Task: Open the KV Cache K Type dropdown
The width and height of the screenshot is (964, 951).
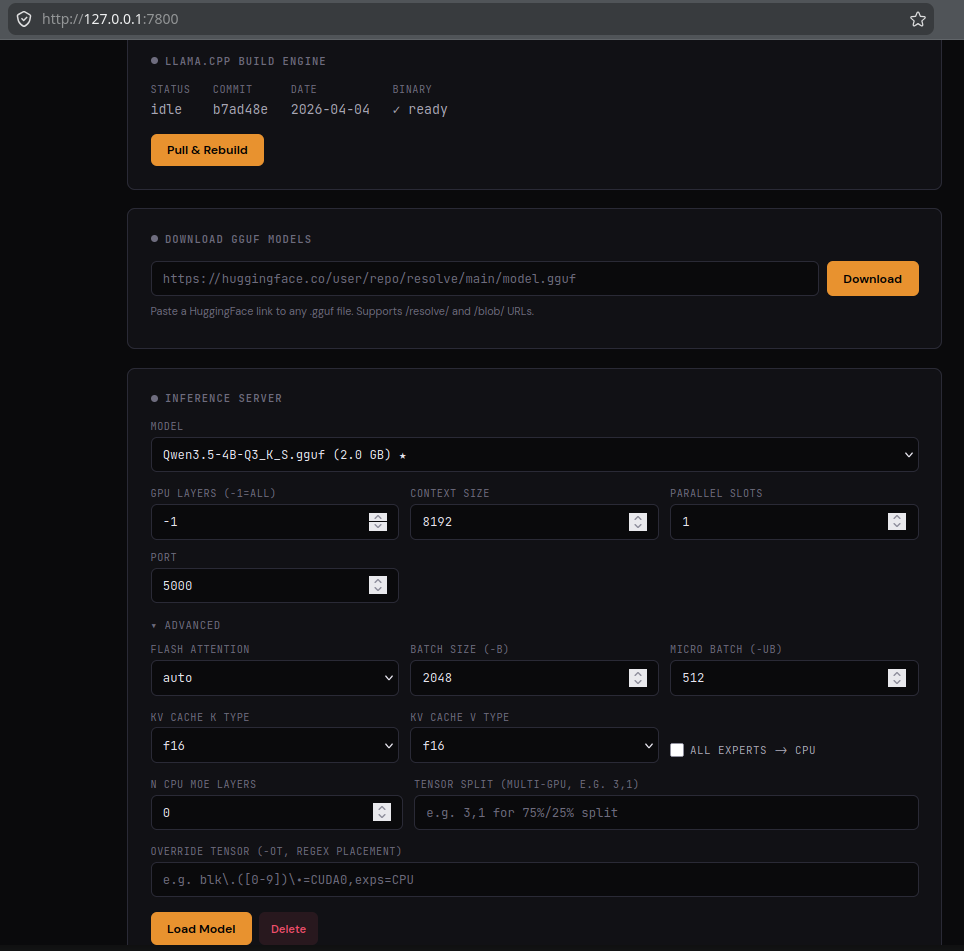Action: point(274,746)
